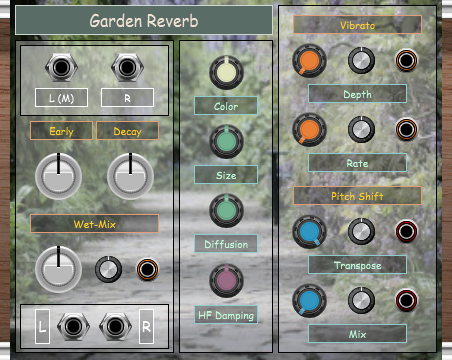
Task: Click the large Early knob
Action: [58, 177]
